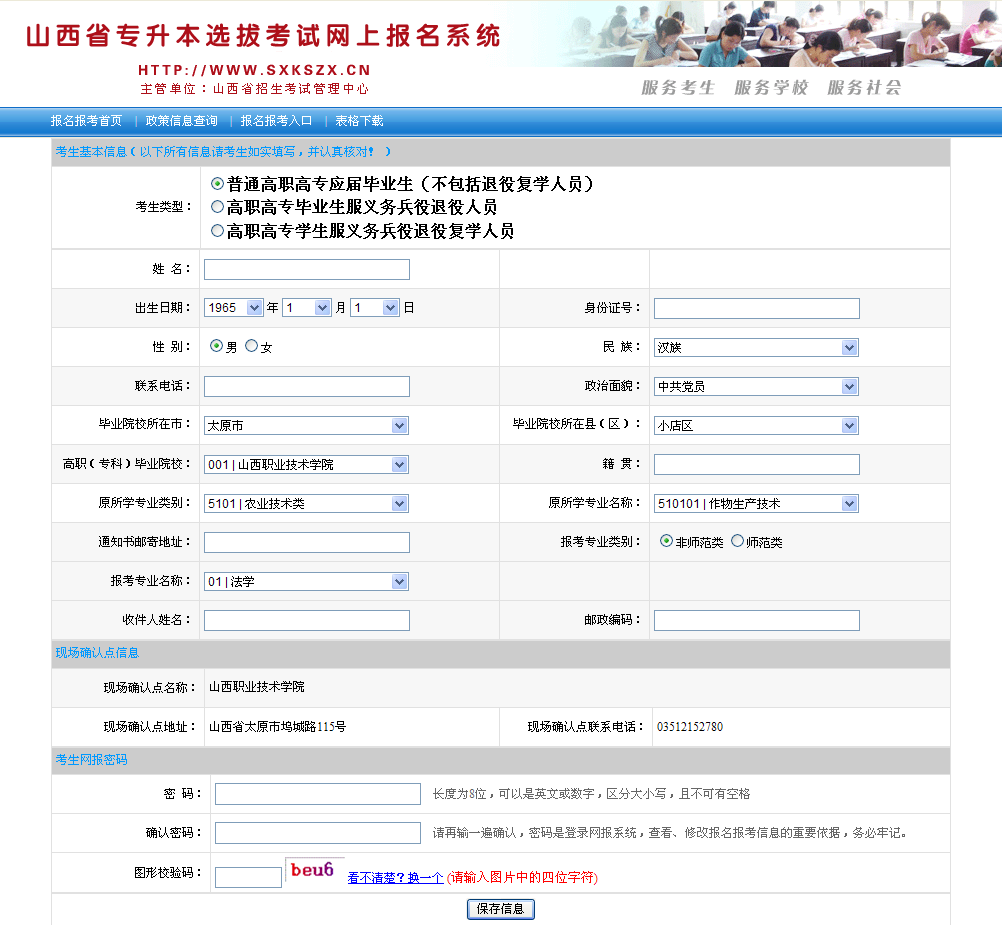Open 原所学专业名称 dropdown showing 作物生产技术

pyautogui.click(x=756, y=503)
